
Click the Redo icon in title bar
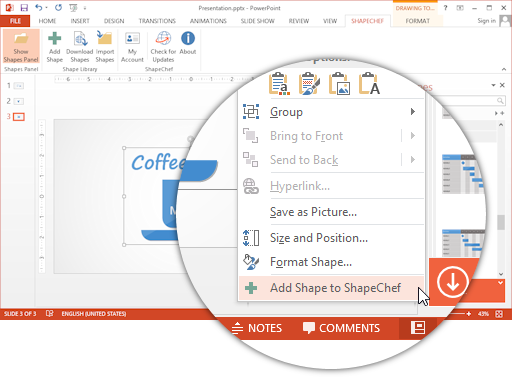[x=58, y=7]
